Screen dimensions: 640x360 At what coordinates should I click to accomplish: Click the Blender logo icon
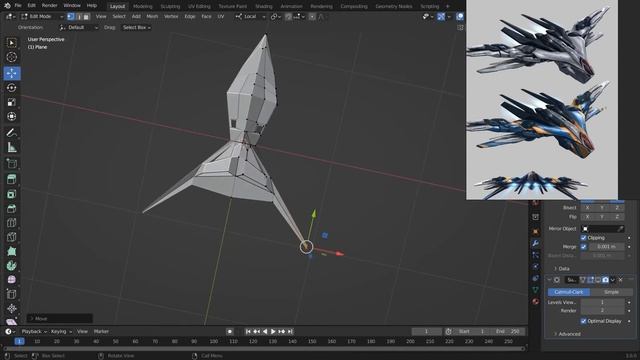pyautogui.click(x=7, y=6)
